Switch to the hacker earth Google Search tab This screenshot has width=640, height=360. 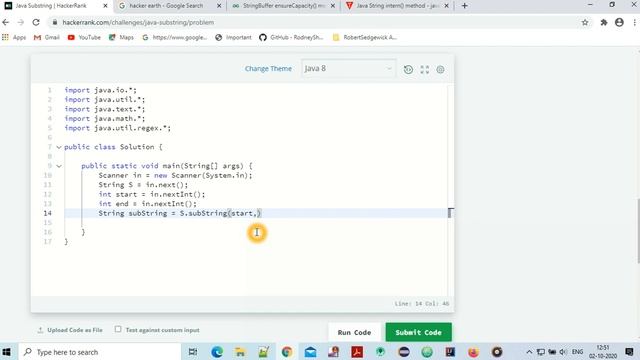[x=170, y=6]
